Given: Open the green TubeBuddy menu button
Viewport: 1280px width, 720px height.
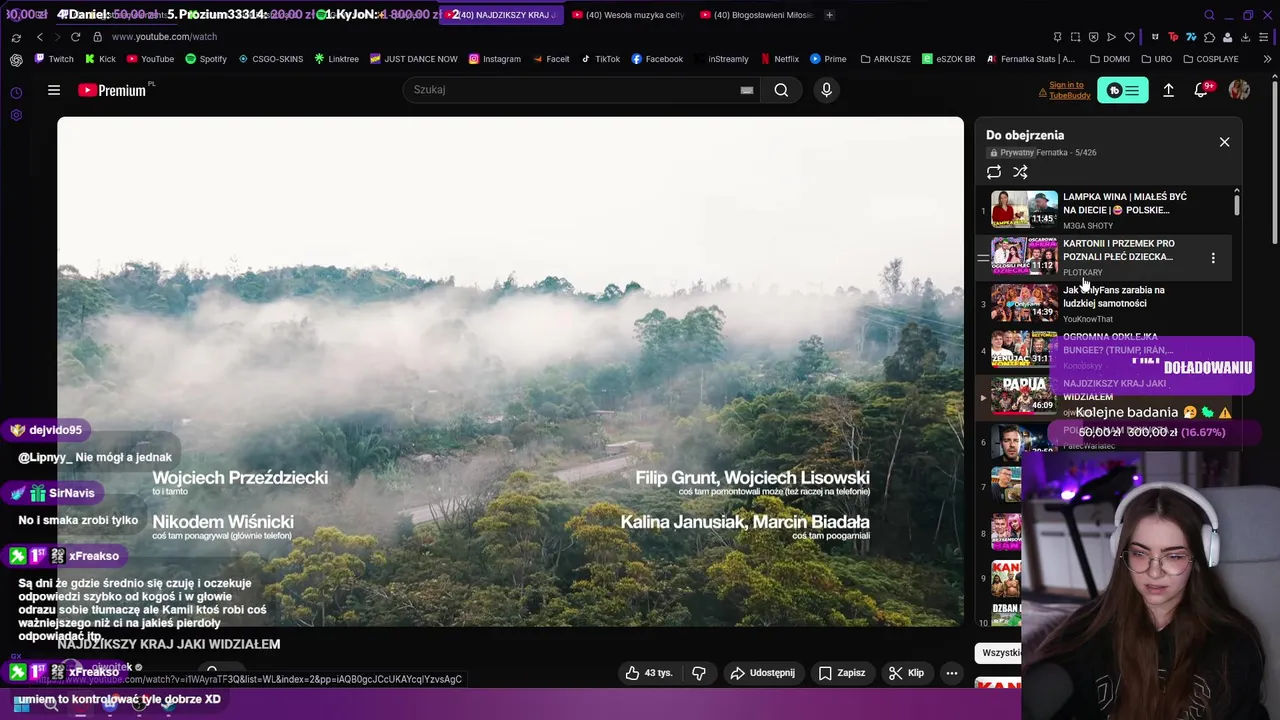Looking at the screenshot, I should point(1123,90).
